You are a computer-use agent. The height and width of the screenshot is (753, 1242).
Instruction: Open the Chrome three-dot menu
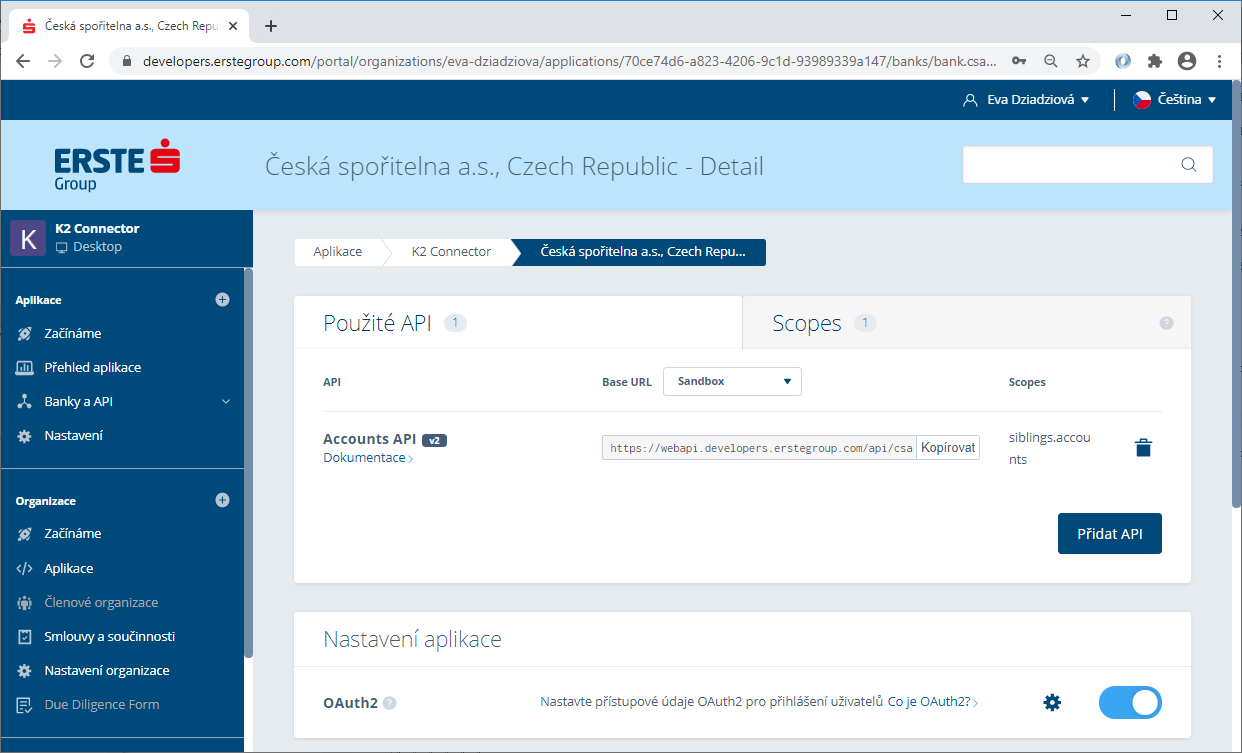(x=1219, y=61)
